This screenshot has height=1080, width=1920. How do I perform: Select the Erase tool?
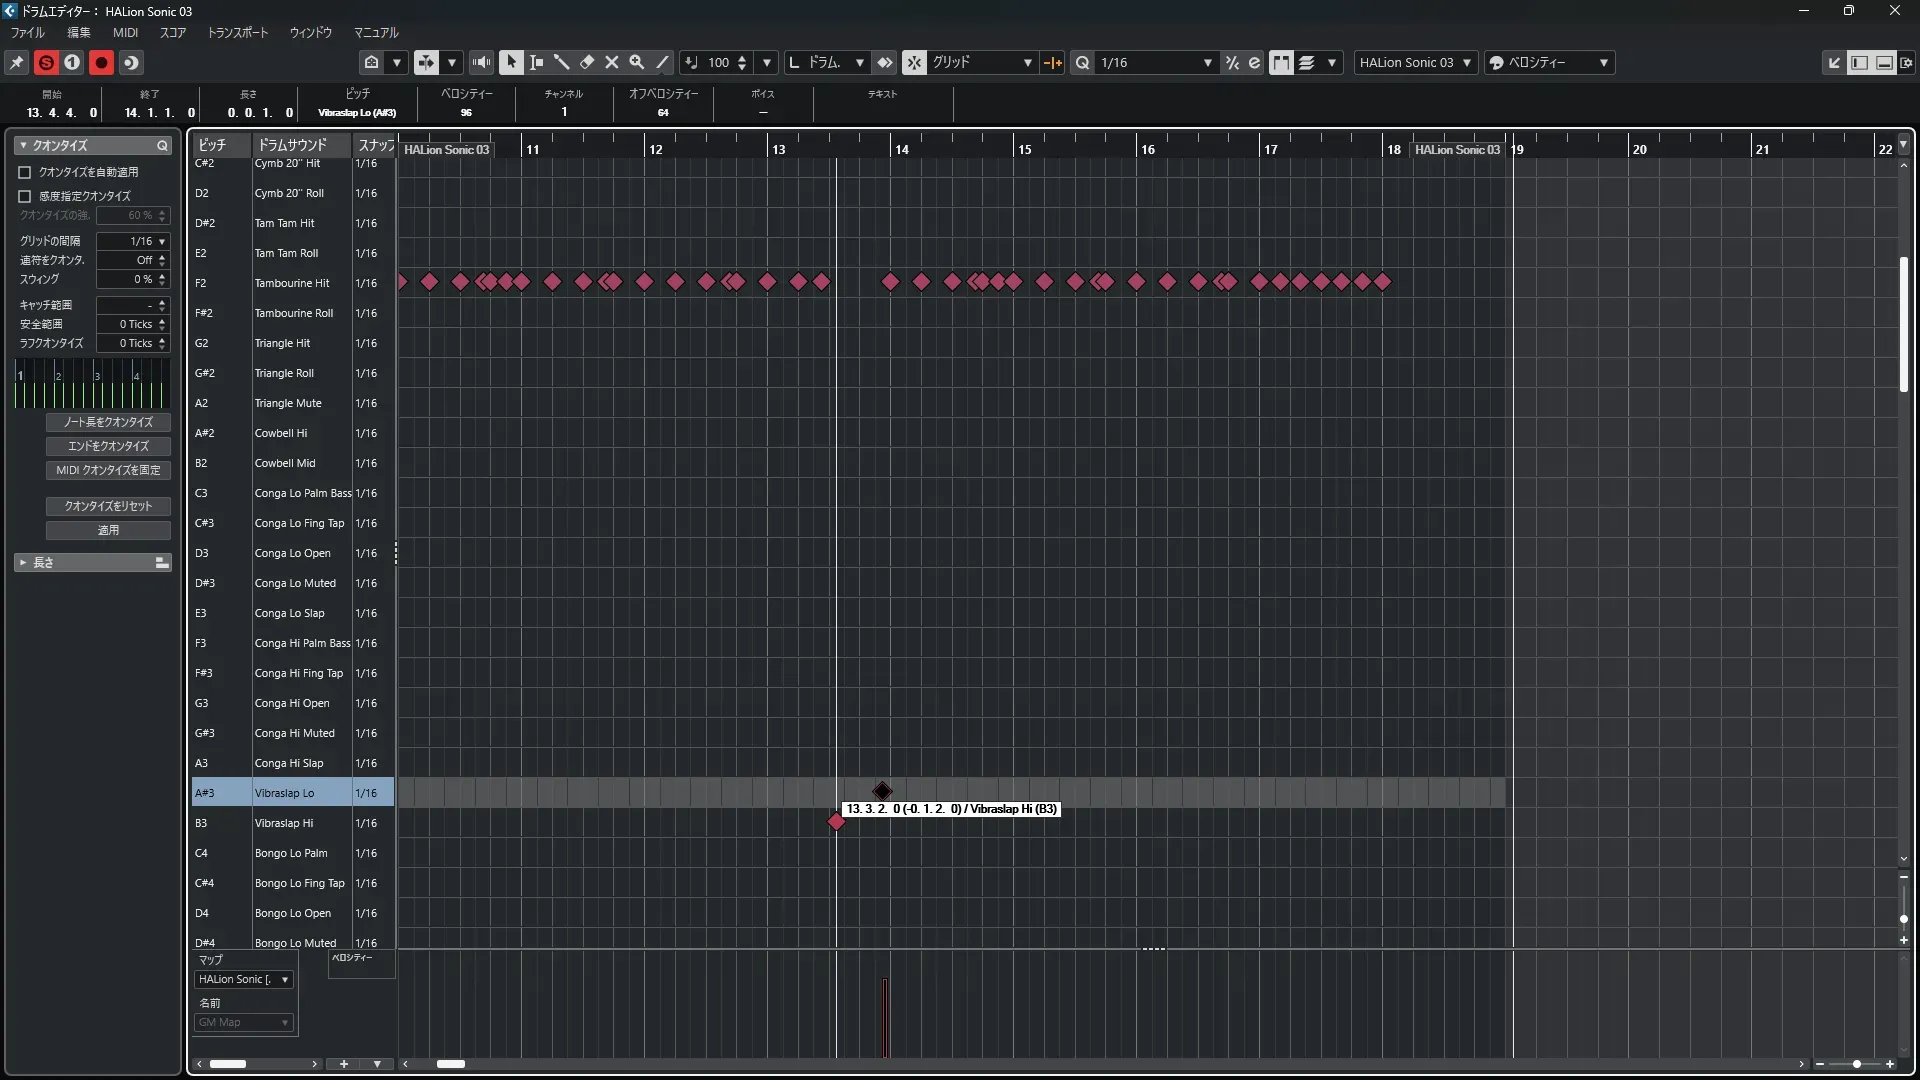[x=587, y=62]
